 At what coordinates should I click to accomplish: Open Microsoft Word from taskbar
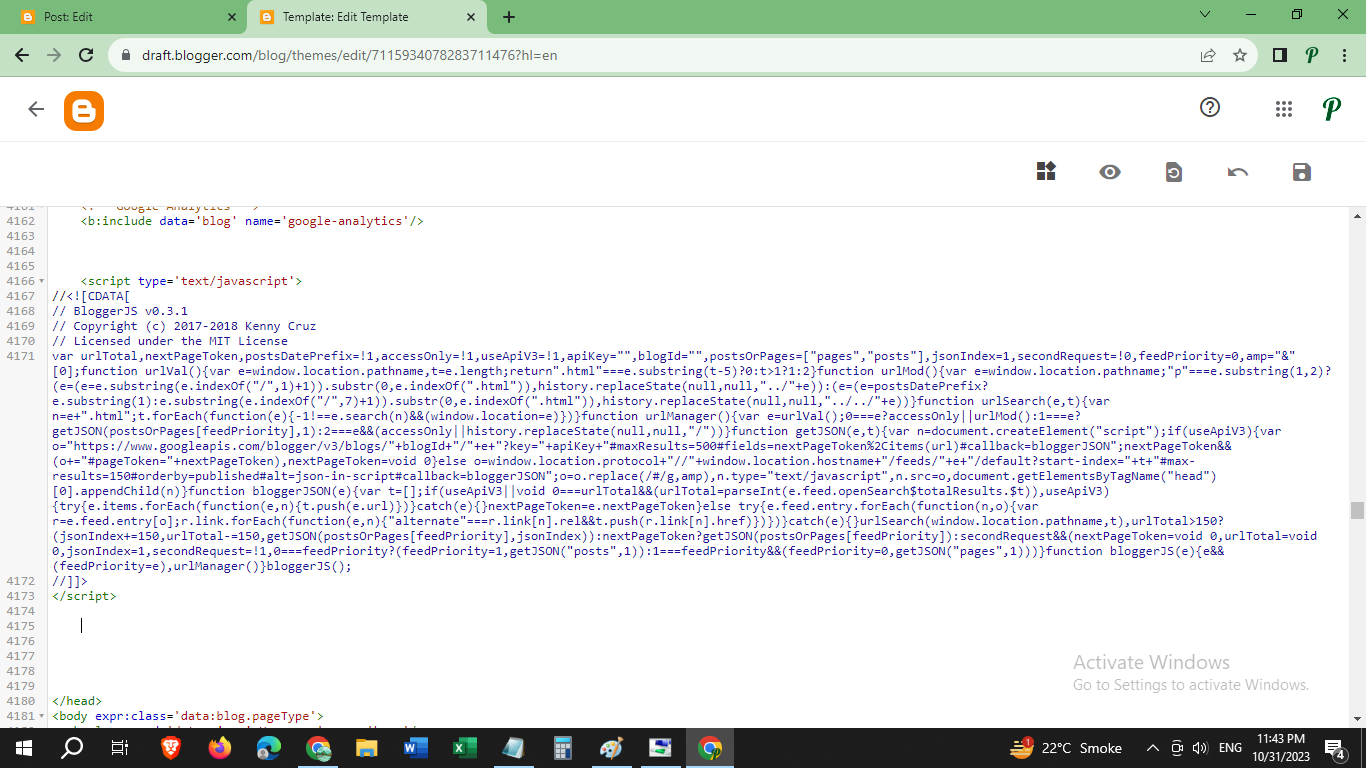point(416,747)
